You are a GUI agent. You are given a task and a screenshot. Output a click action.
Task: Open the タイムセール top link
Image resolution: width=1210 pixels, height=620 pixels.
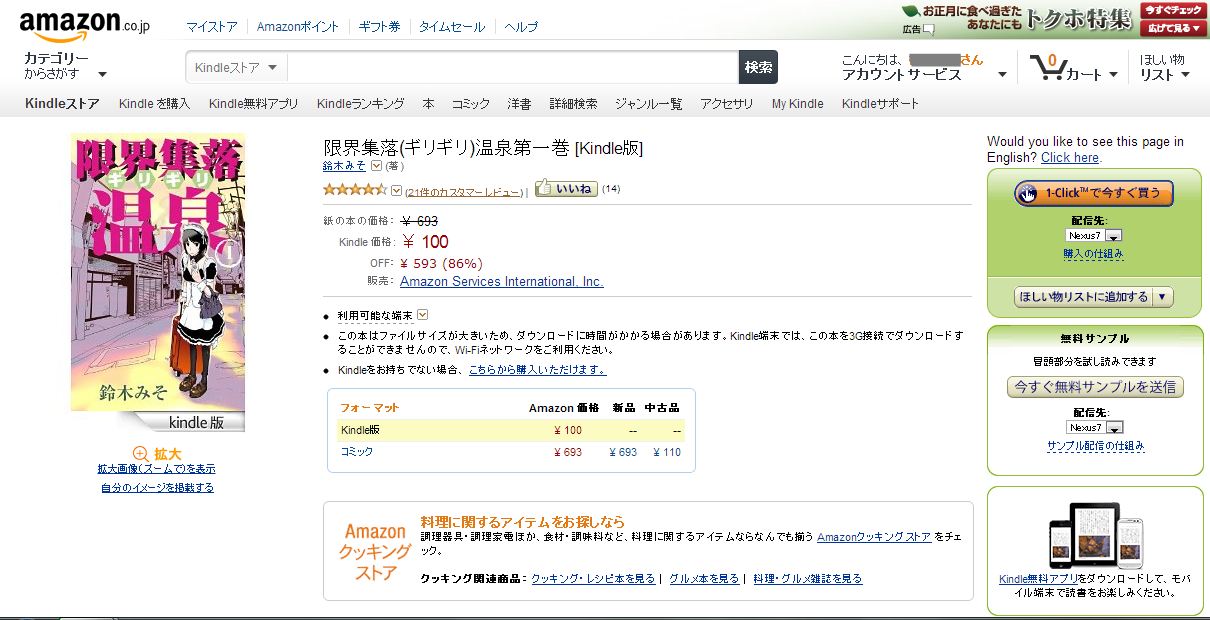point(452,27)
